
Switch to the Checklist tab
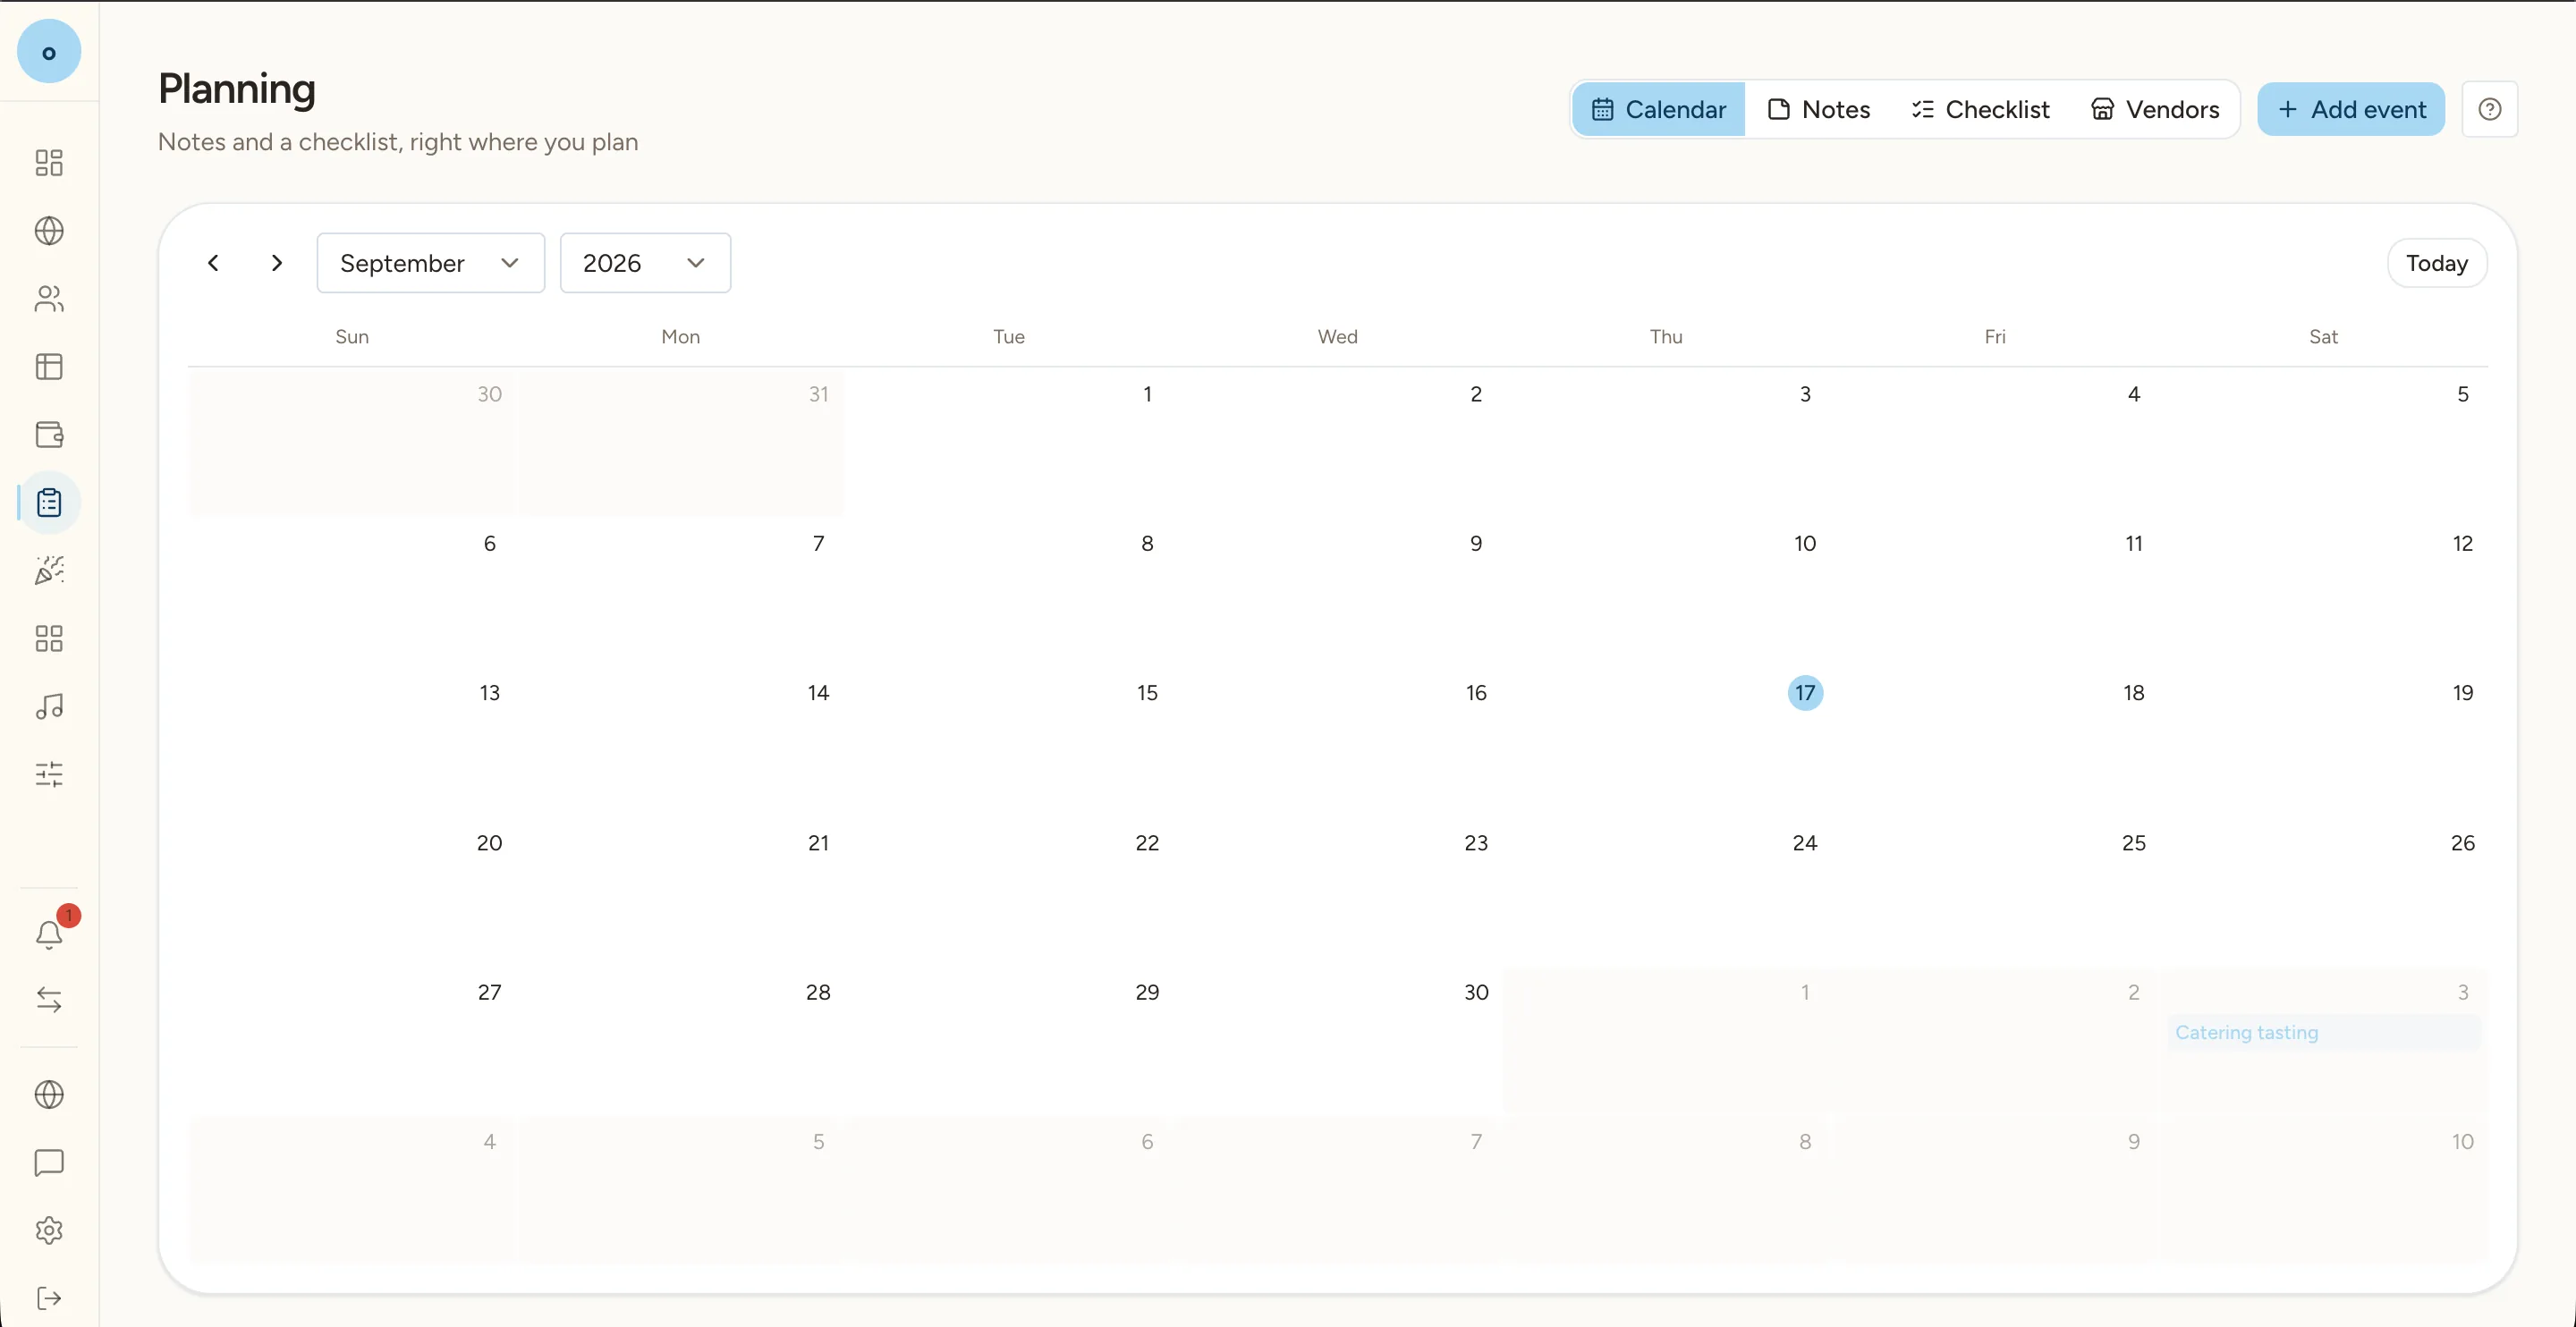(1980, 109)
